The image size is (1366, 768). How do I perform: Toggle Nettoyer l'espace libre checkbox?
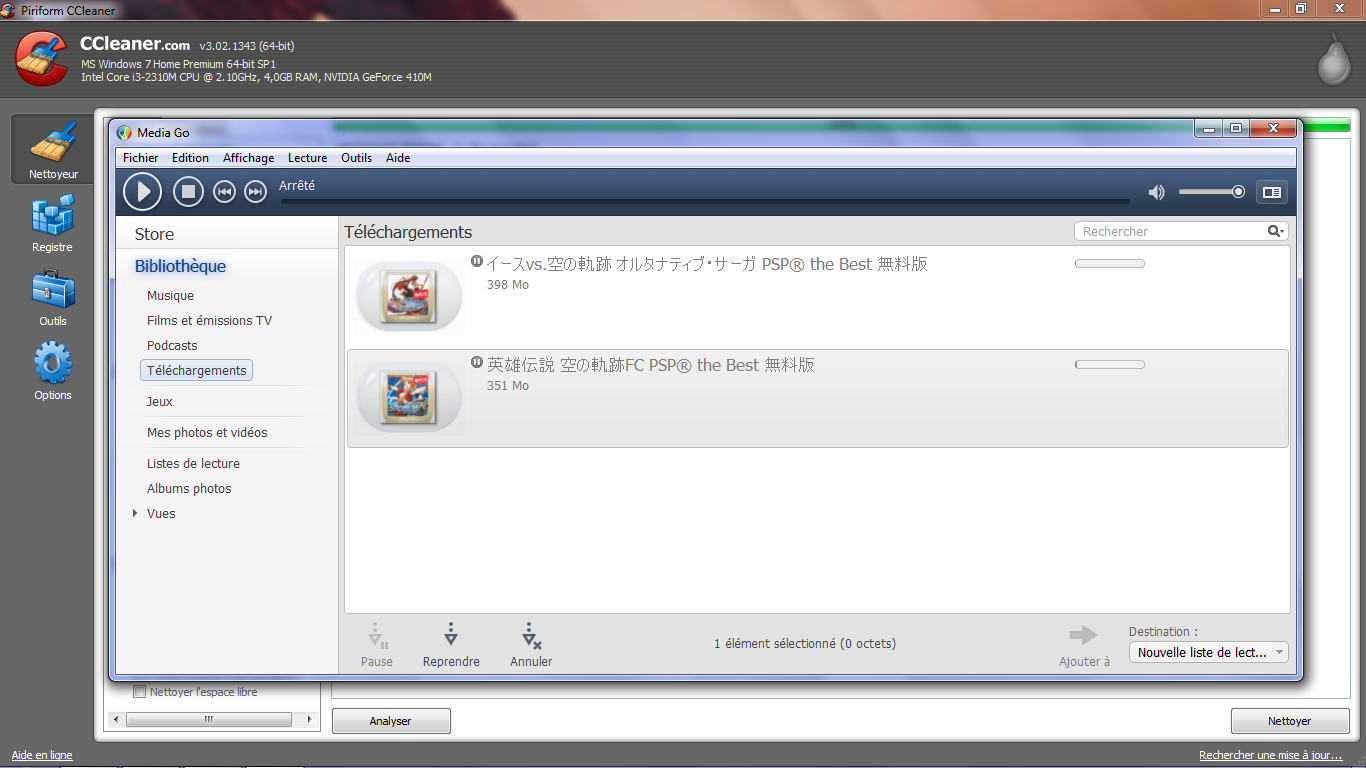pyautogui.click(x=140, y=691)
